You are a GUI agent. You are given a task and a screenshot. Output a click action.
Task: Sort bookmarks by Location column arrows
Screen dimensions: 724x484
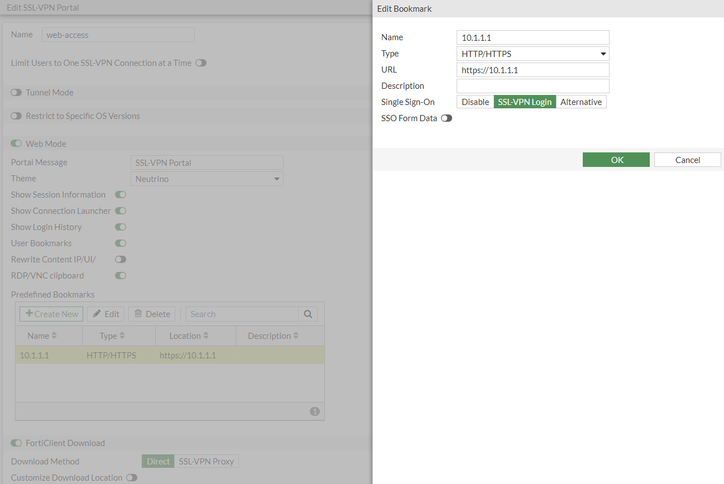(206, 336)
